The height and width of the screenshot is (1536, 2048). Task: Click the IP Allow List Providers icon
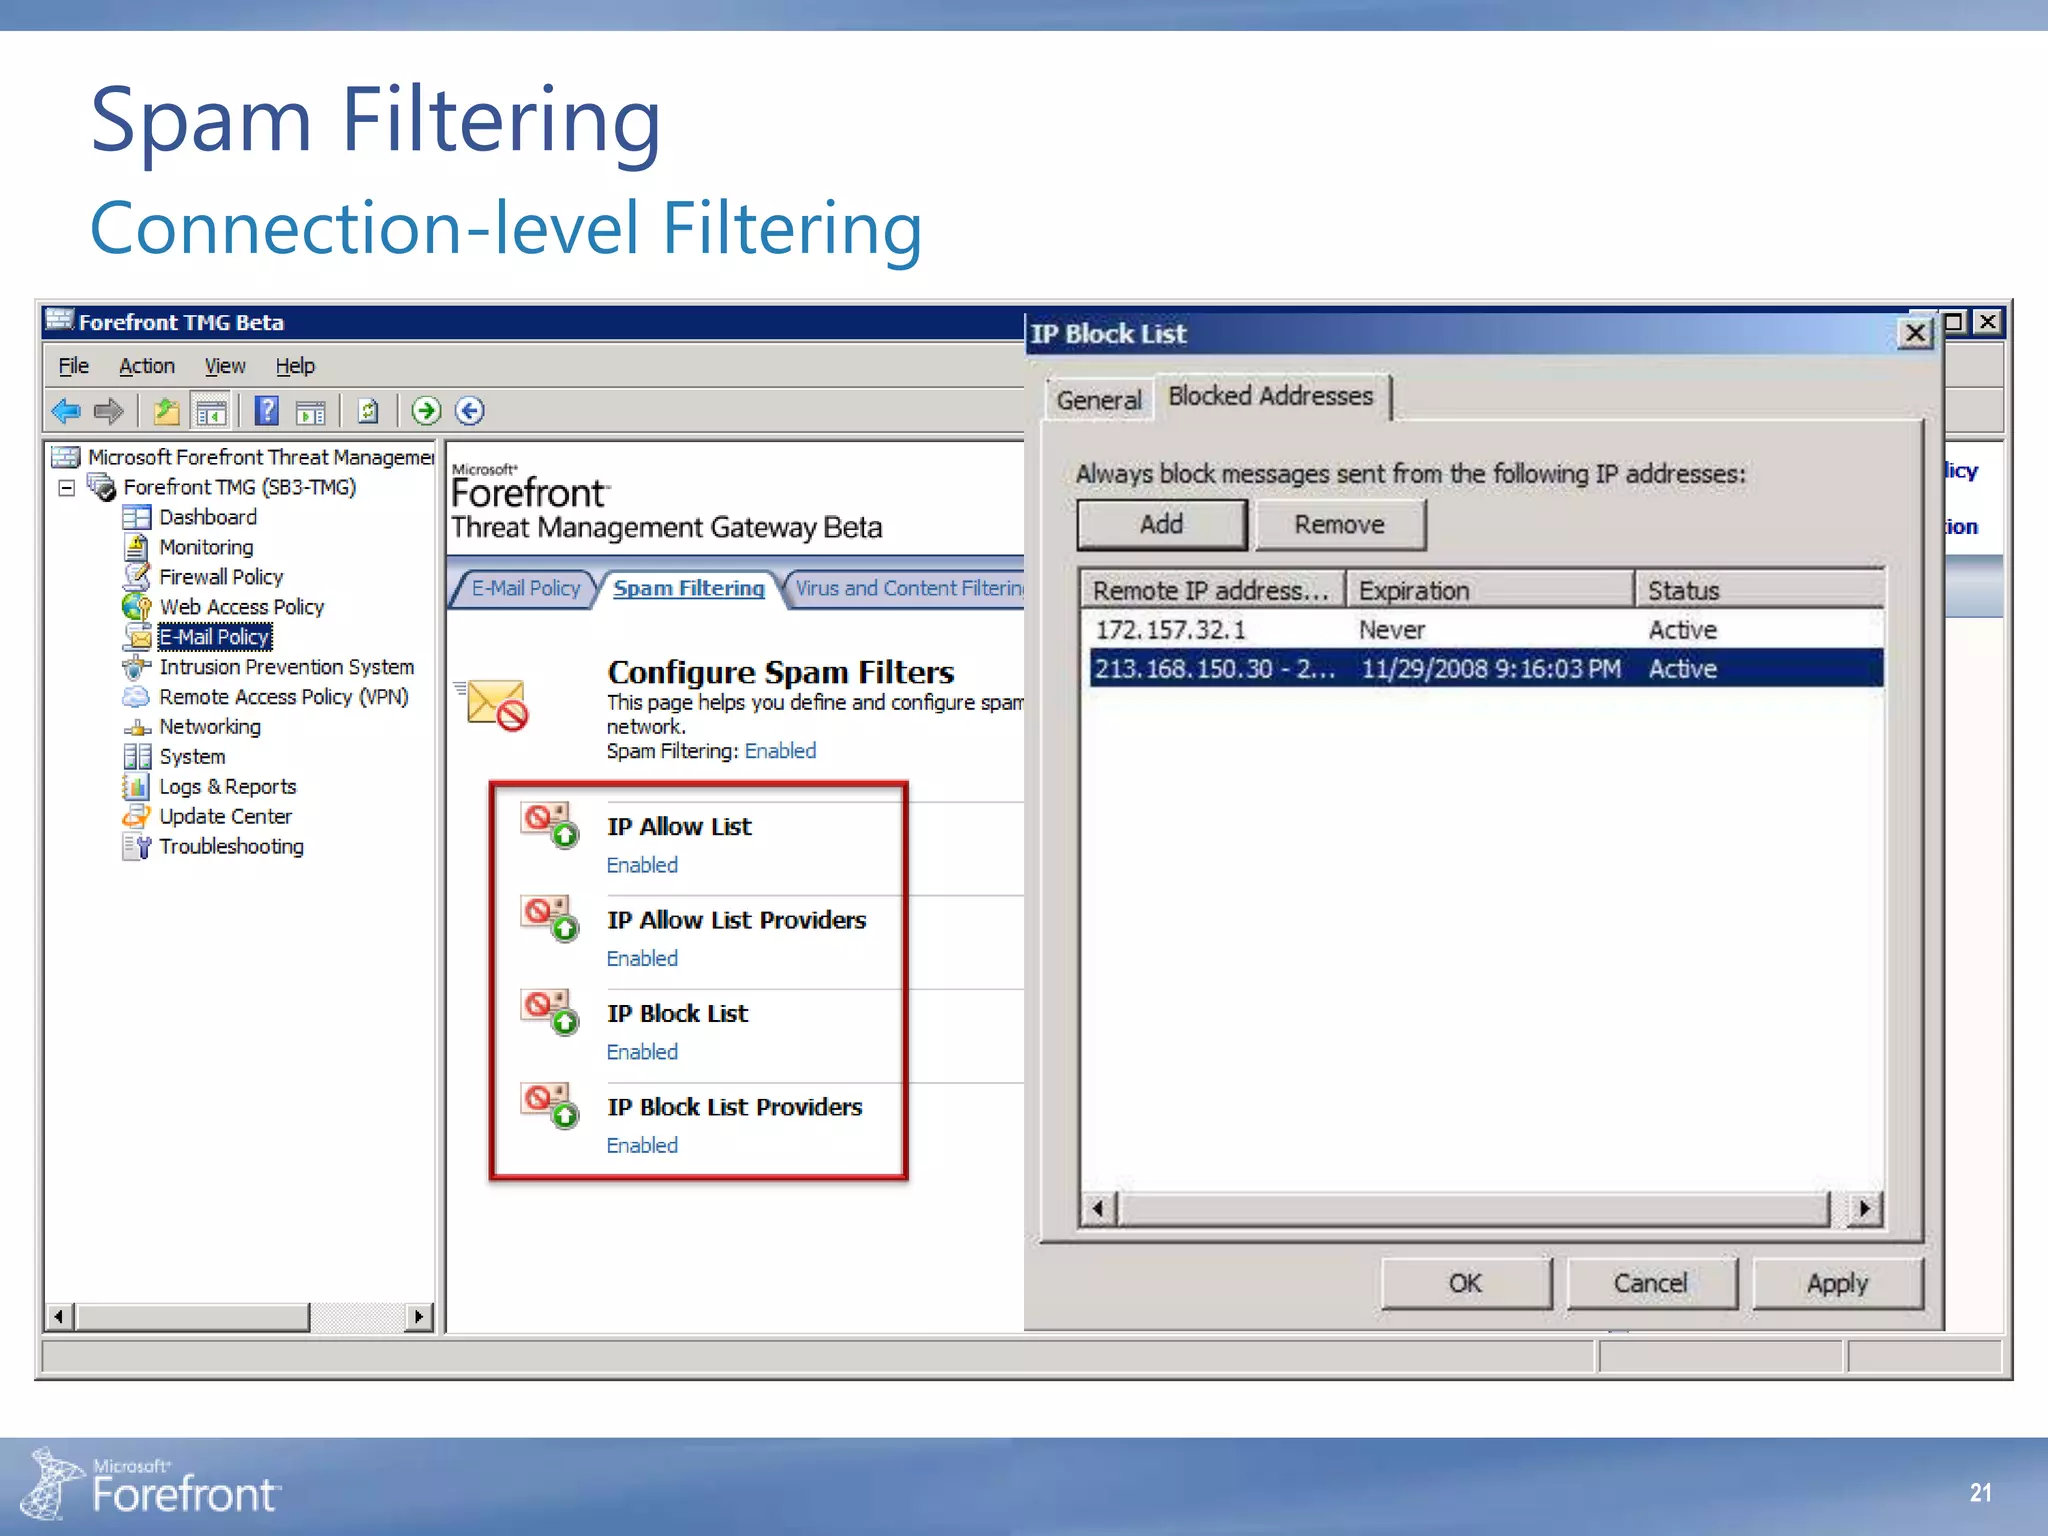pos(550,918)
